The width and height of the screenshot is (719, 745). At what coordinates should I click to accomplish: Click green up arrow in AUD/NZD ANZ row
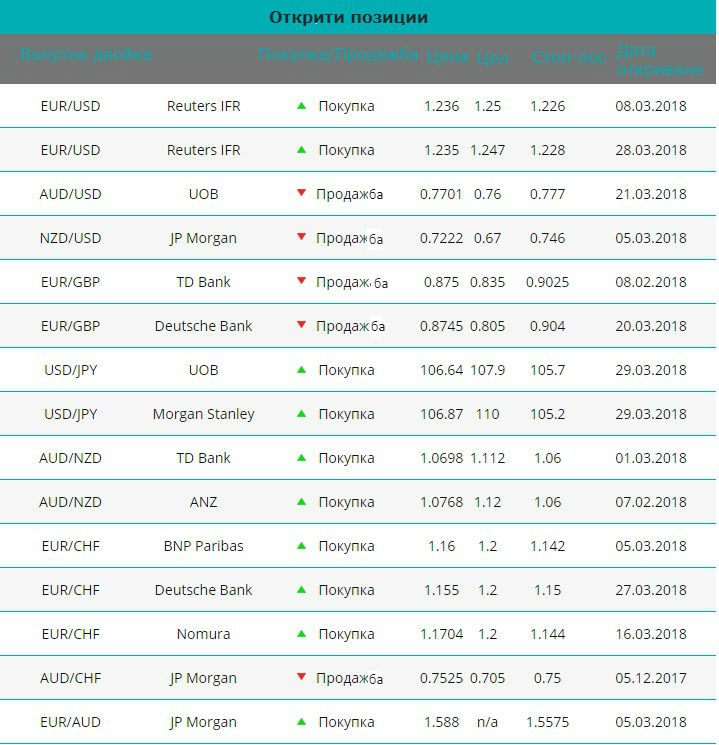tap(301, 502)
